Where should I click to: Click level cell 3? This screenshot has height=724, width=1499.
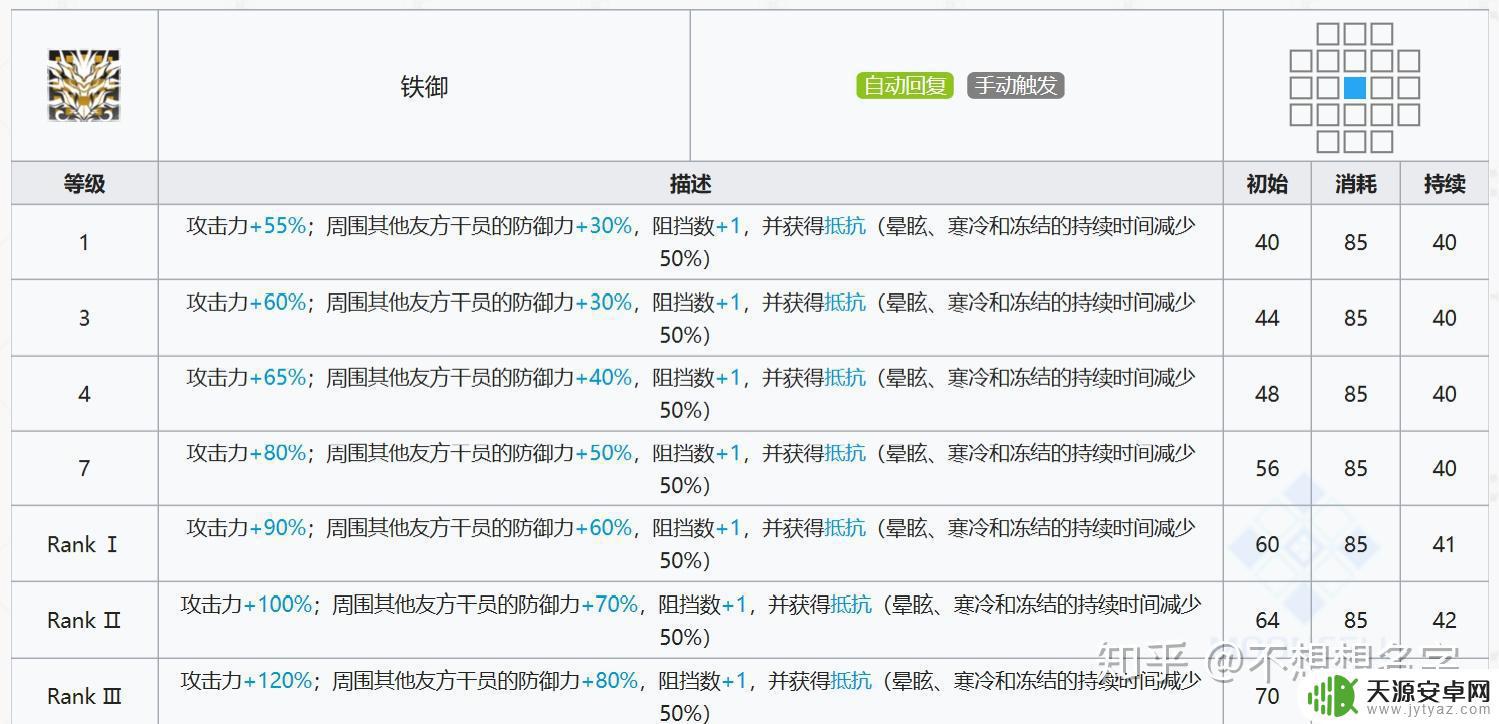coord(84,318)
